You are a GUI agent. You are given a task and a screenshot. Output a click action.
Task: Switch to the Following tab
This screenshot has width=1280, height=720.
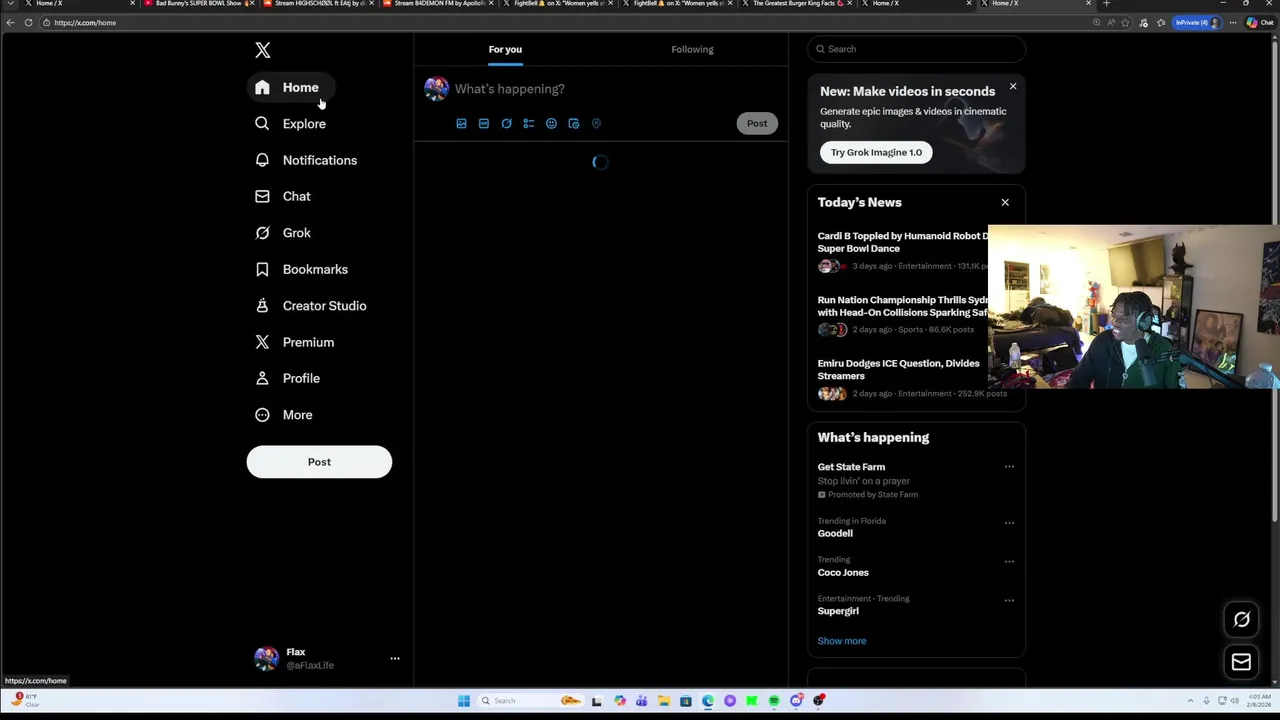692,49
